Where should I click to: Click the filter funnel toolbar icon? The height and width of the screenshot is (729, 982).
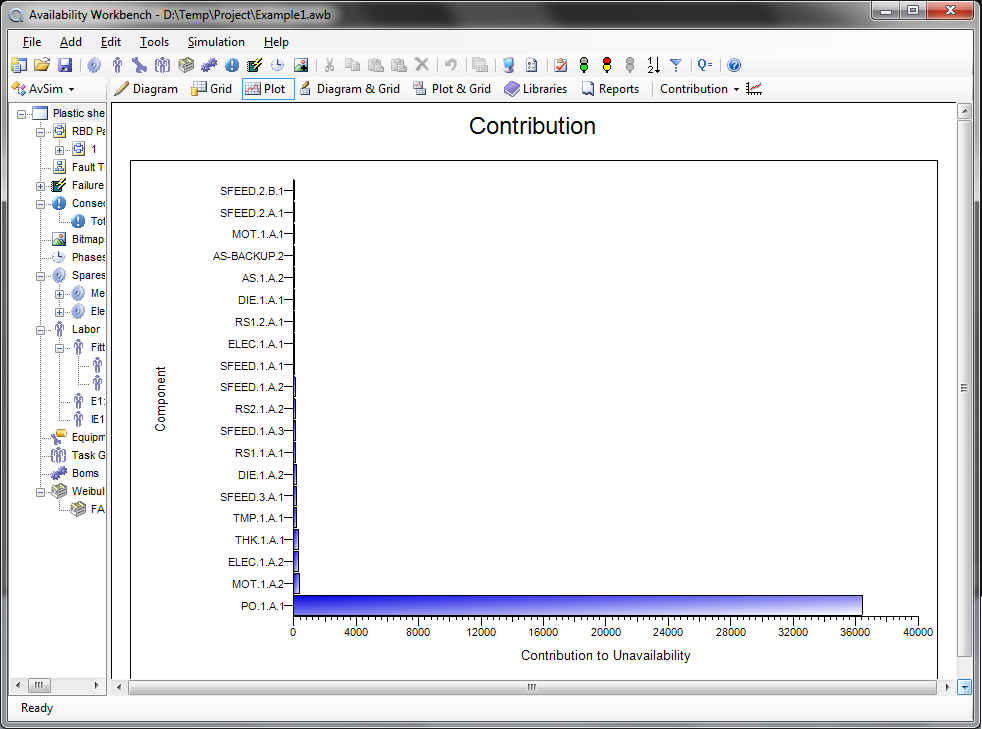676,65
